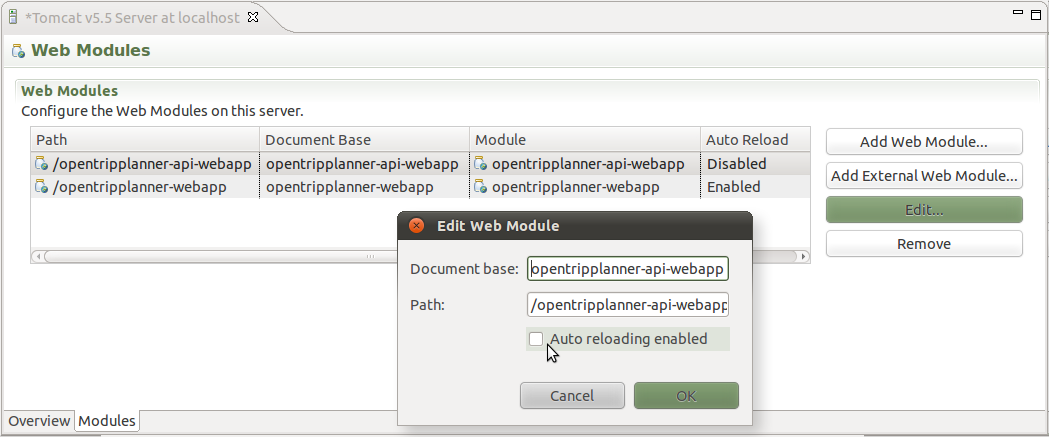Select the Modules tab
Image resolution: width=1049 pixels, height=437 pixels.
(107, 421)
